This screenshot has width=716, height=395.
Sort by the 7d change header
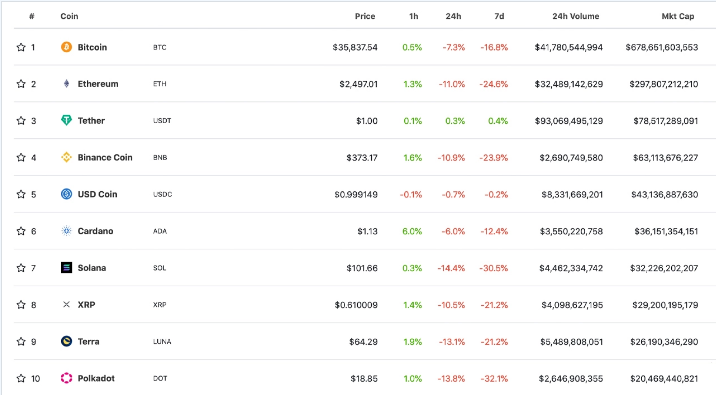pyautogui.click(x=499, y=16)
